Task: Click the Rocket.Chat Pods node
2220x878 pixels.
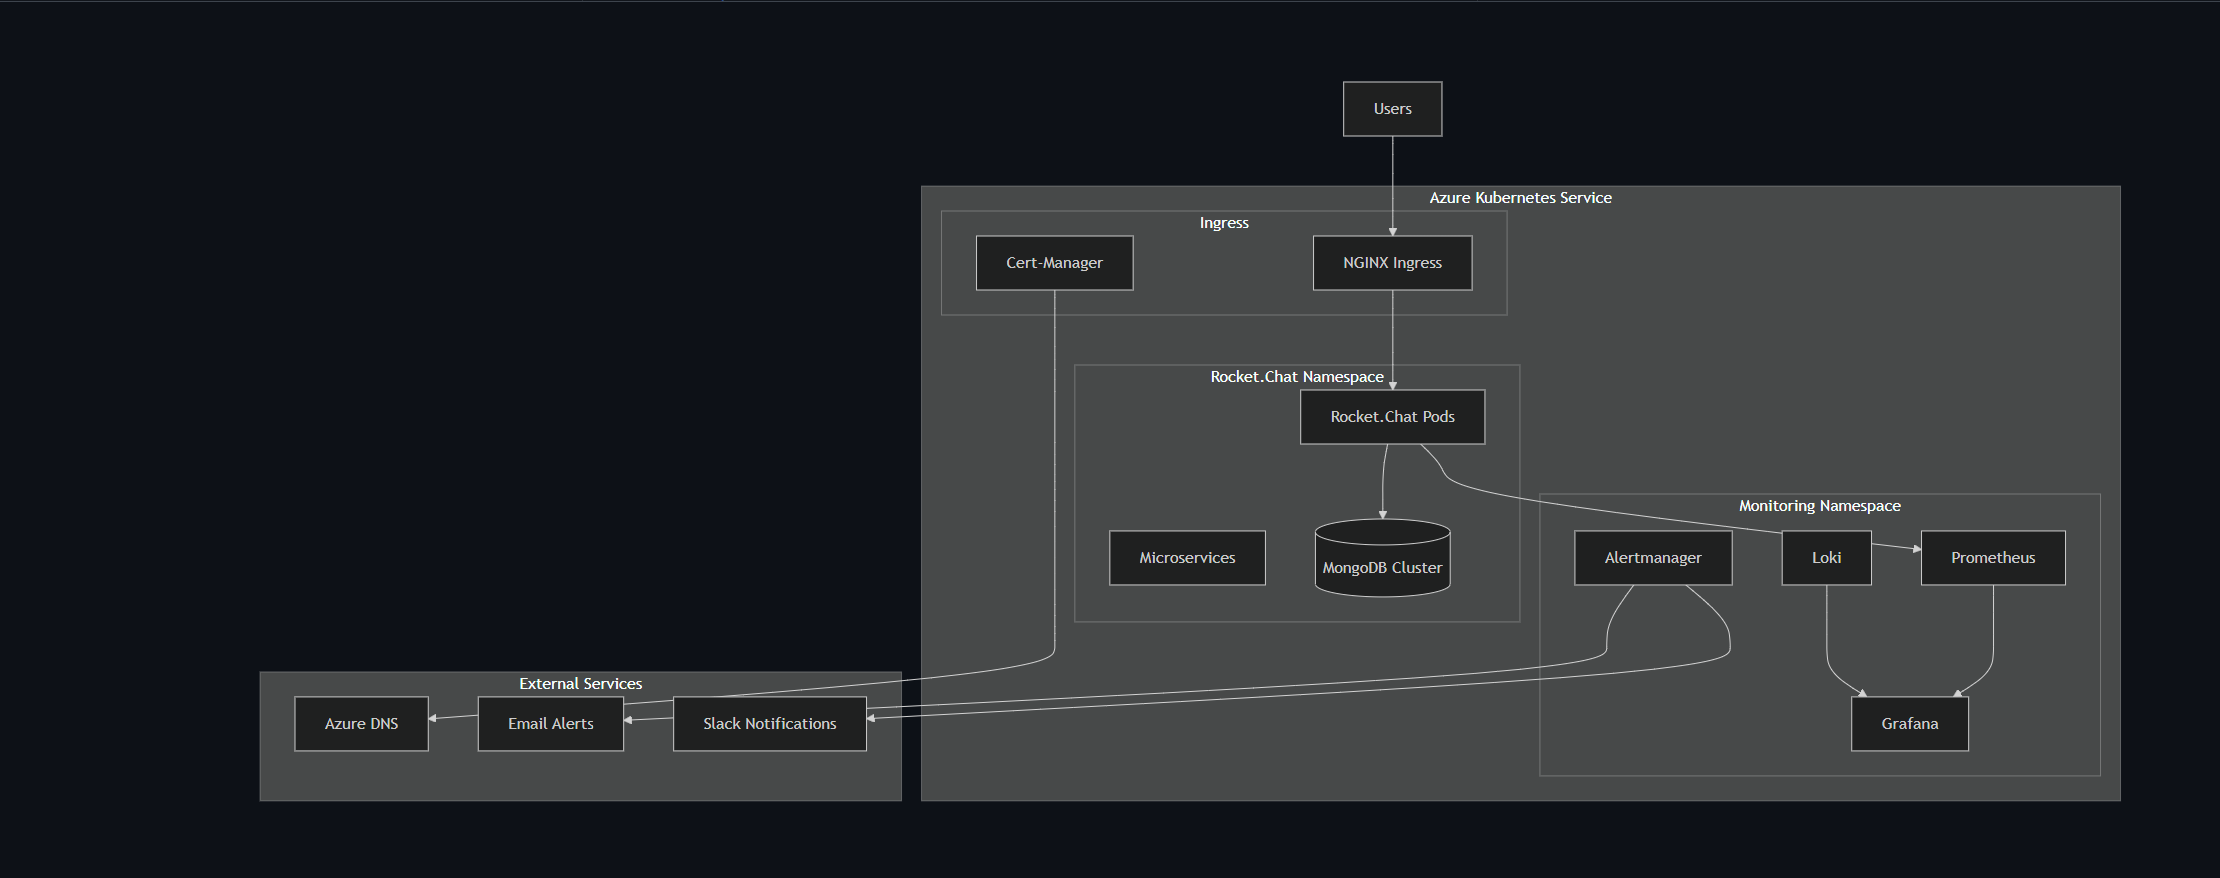Action: click(x=1392, y=417)
